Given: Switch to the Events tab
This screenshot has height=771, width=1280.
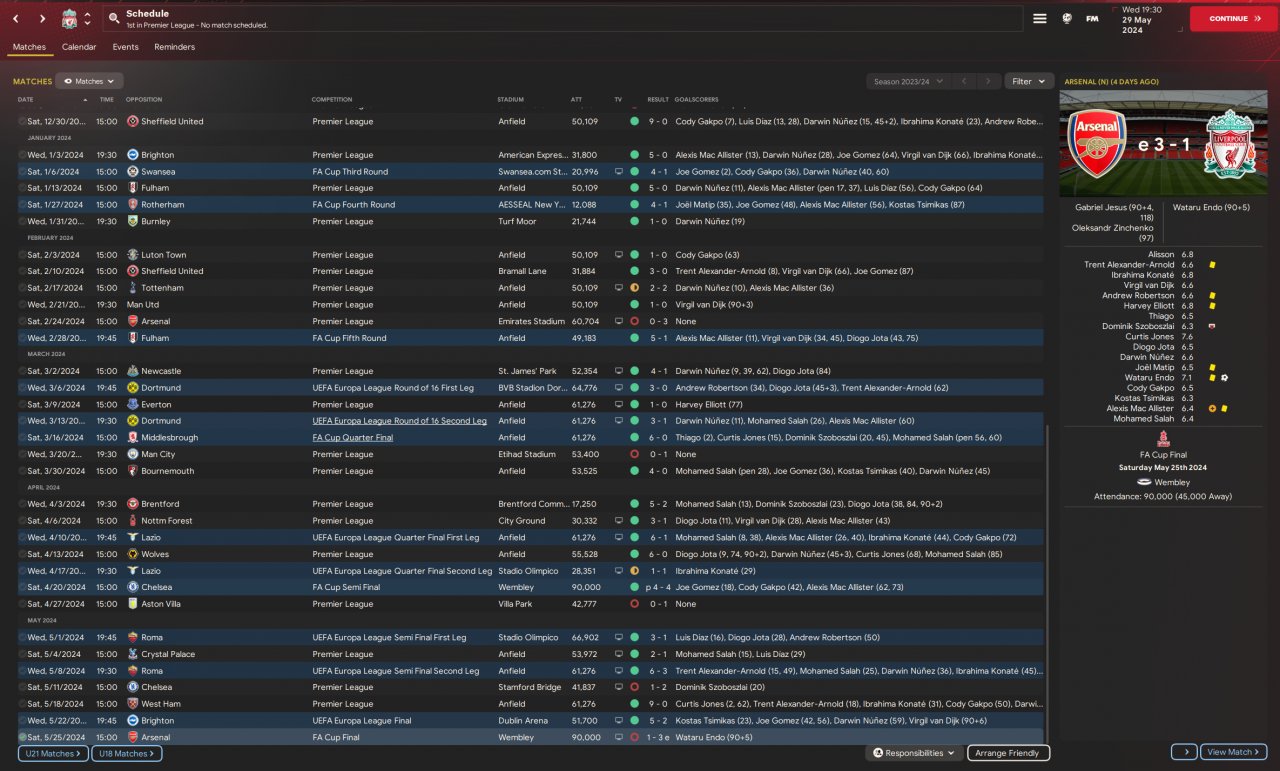Looking at the screenshot, I should tap(125, 47).
